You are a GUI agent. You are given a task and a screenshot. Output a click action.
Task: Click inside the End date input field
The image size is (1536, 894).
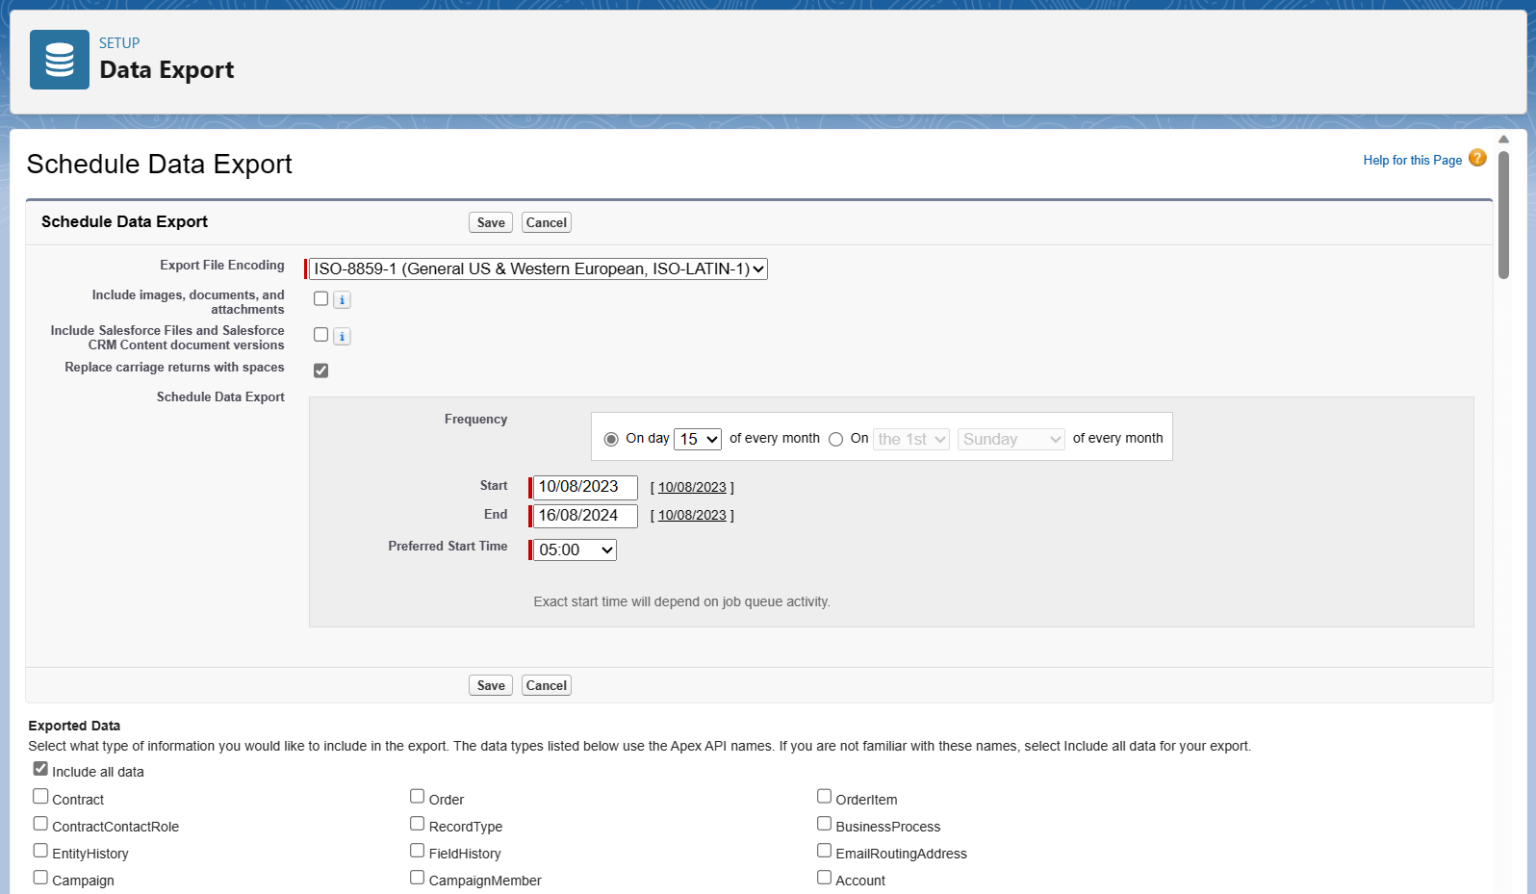[584, 516]
